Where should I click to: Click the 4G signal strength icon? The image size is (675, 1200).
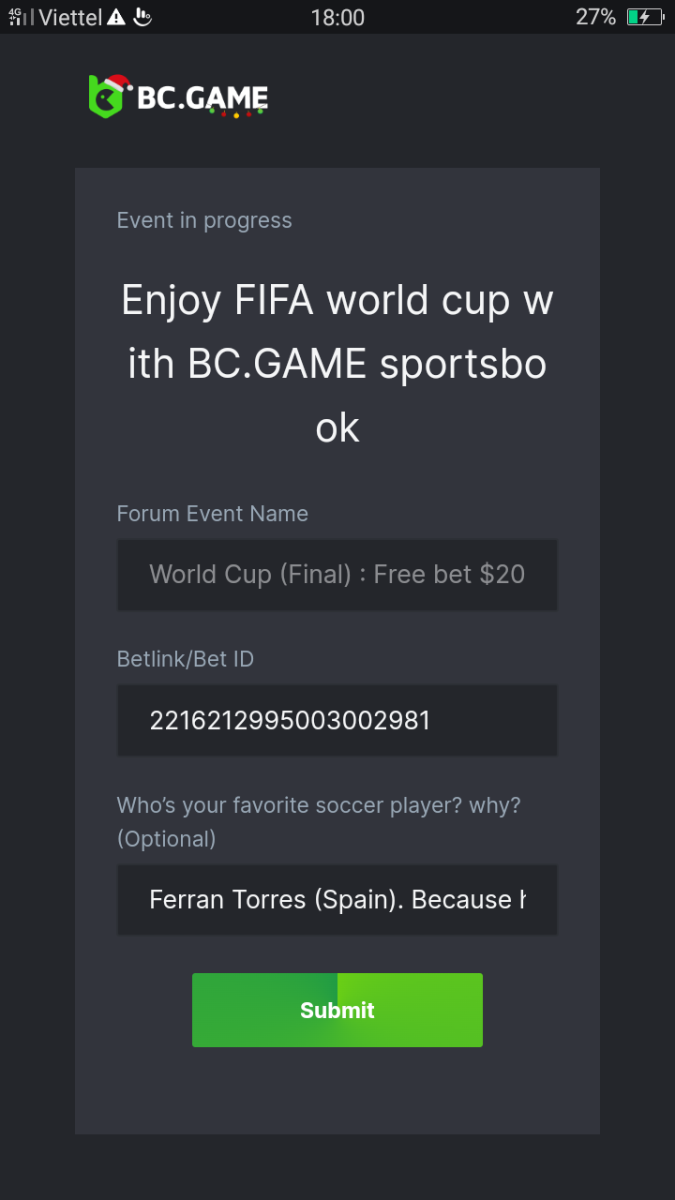tap(20, 17)
